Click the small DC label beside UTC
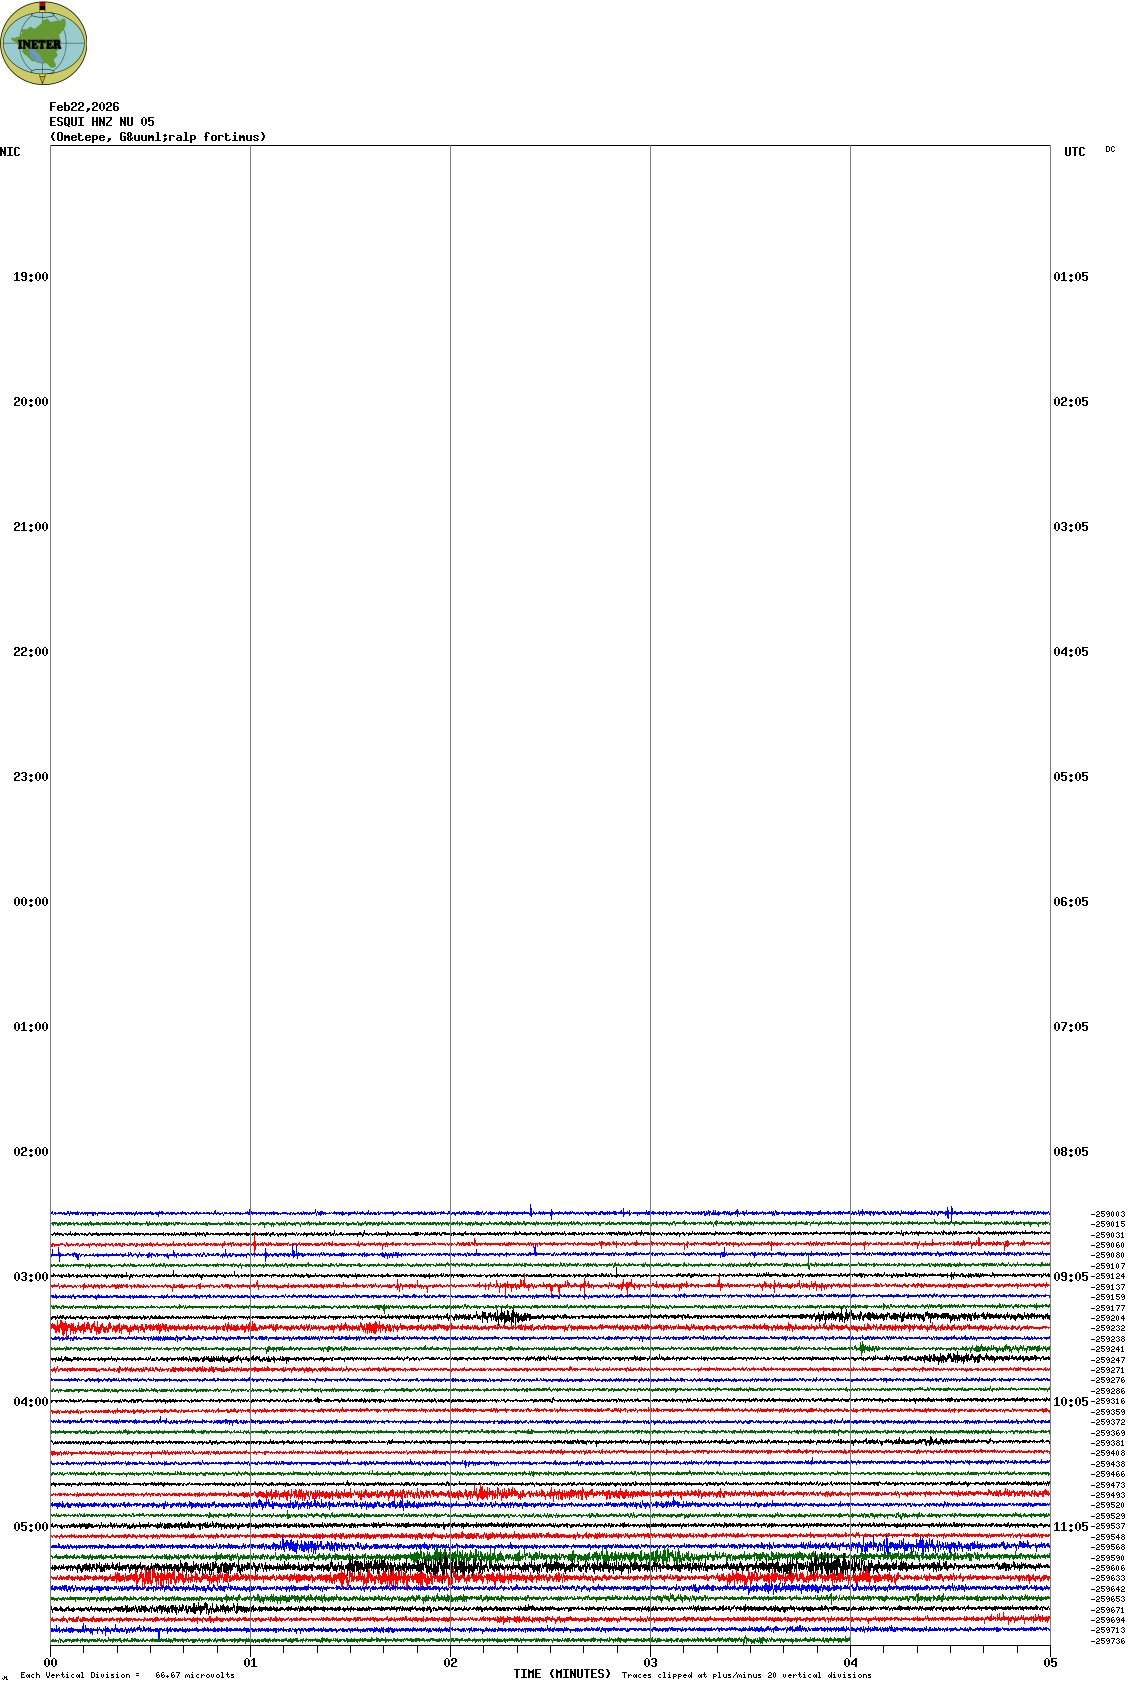 [x=1110, y=150]
